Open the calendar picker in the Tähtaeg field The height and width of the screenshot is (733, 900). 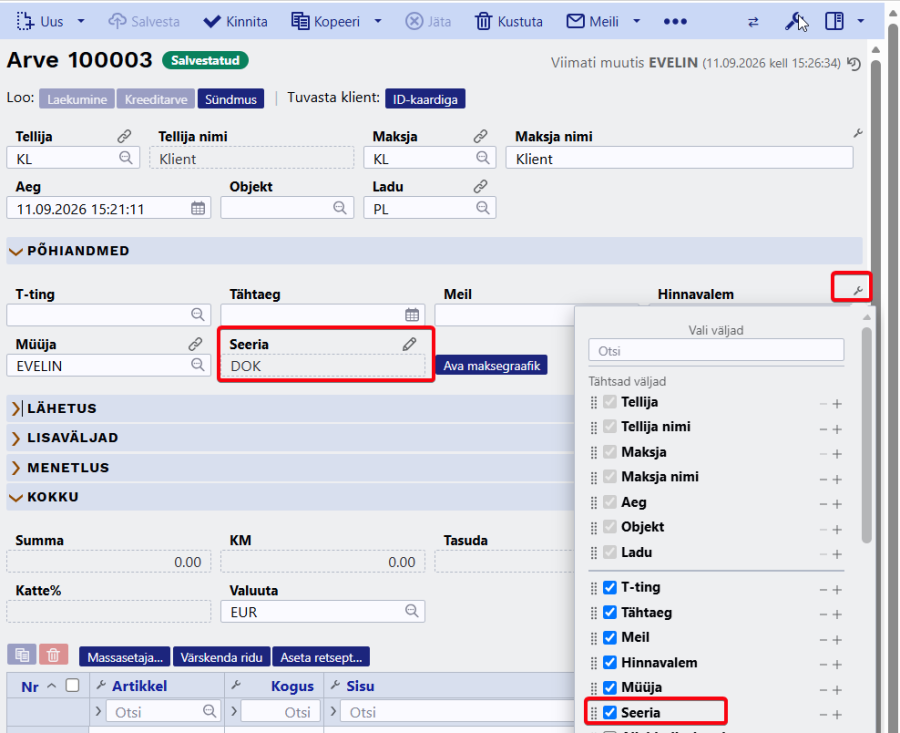click(412, 315)
